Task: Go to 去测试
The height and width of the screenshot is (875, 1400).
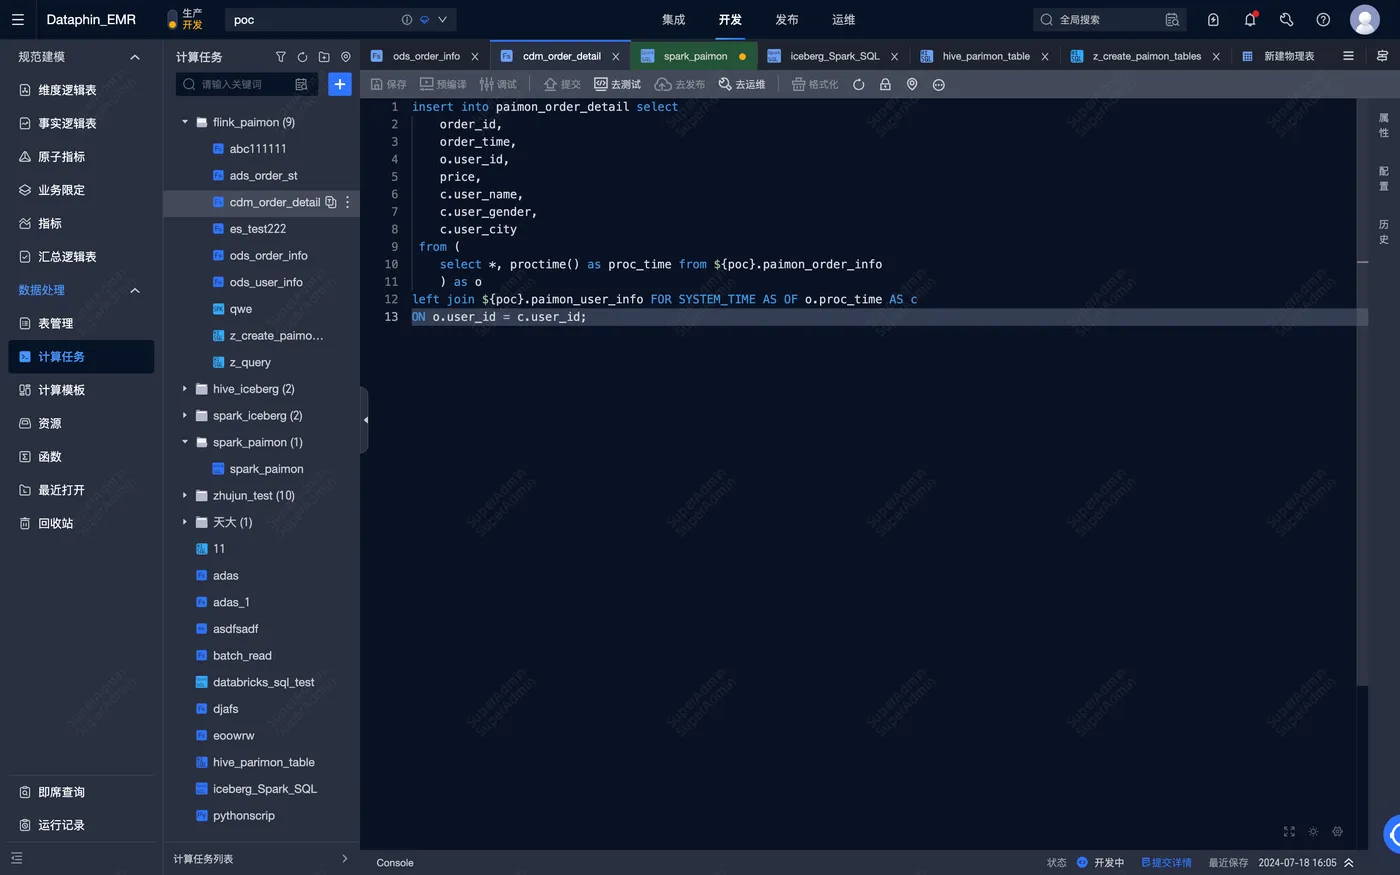Action: pyautogui.click(x=617, y=85)
